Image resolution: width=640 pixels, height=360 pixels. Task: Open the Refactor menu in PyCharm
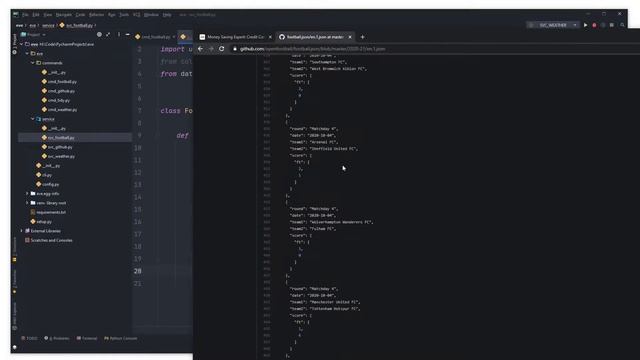[96, 15]
